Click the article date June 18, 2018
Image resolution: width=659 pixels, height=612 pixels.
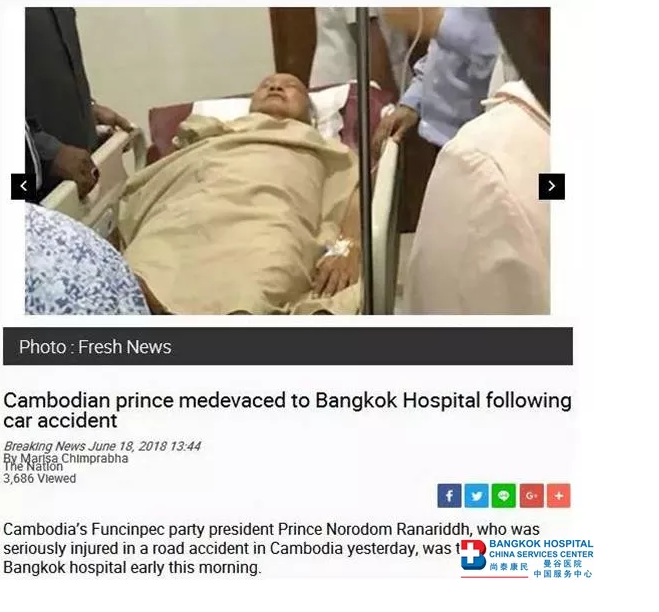click(x=128, y=446)
